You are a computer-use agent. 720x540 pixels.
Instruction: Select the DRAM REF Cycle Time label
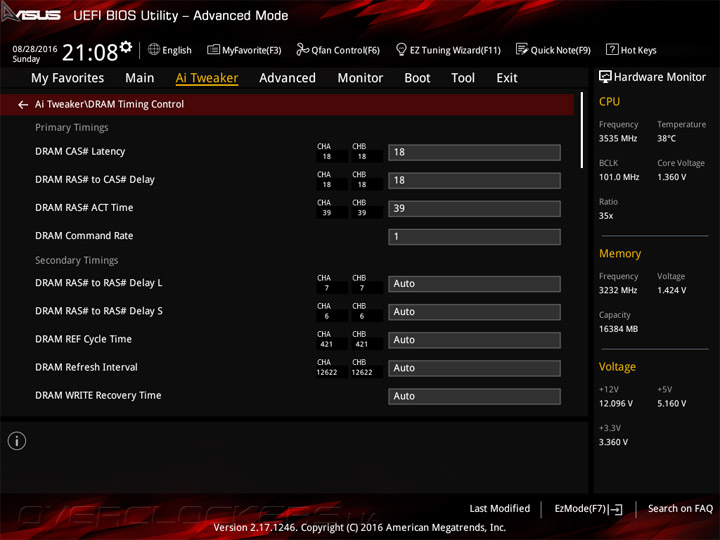click(x=83, y=339)
